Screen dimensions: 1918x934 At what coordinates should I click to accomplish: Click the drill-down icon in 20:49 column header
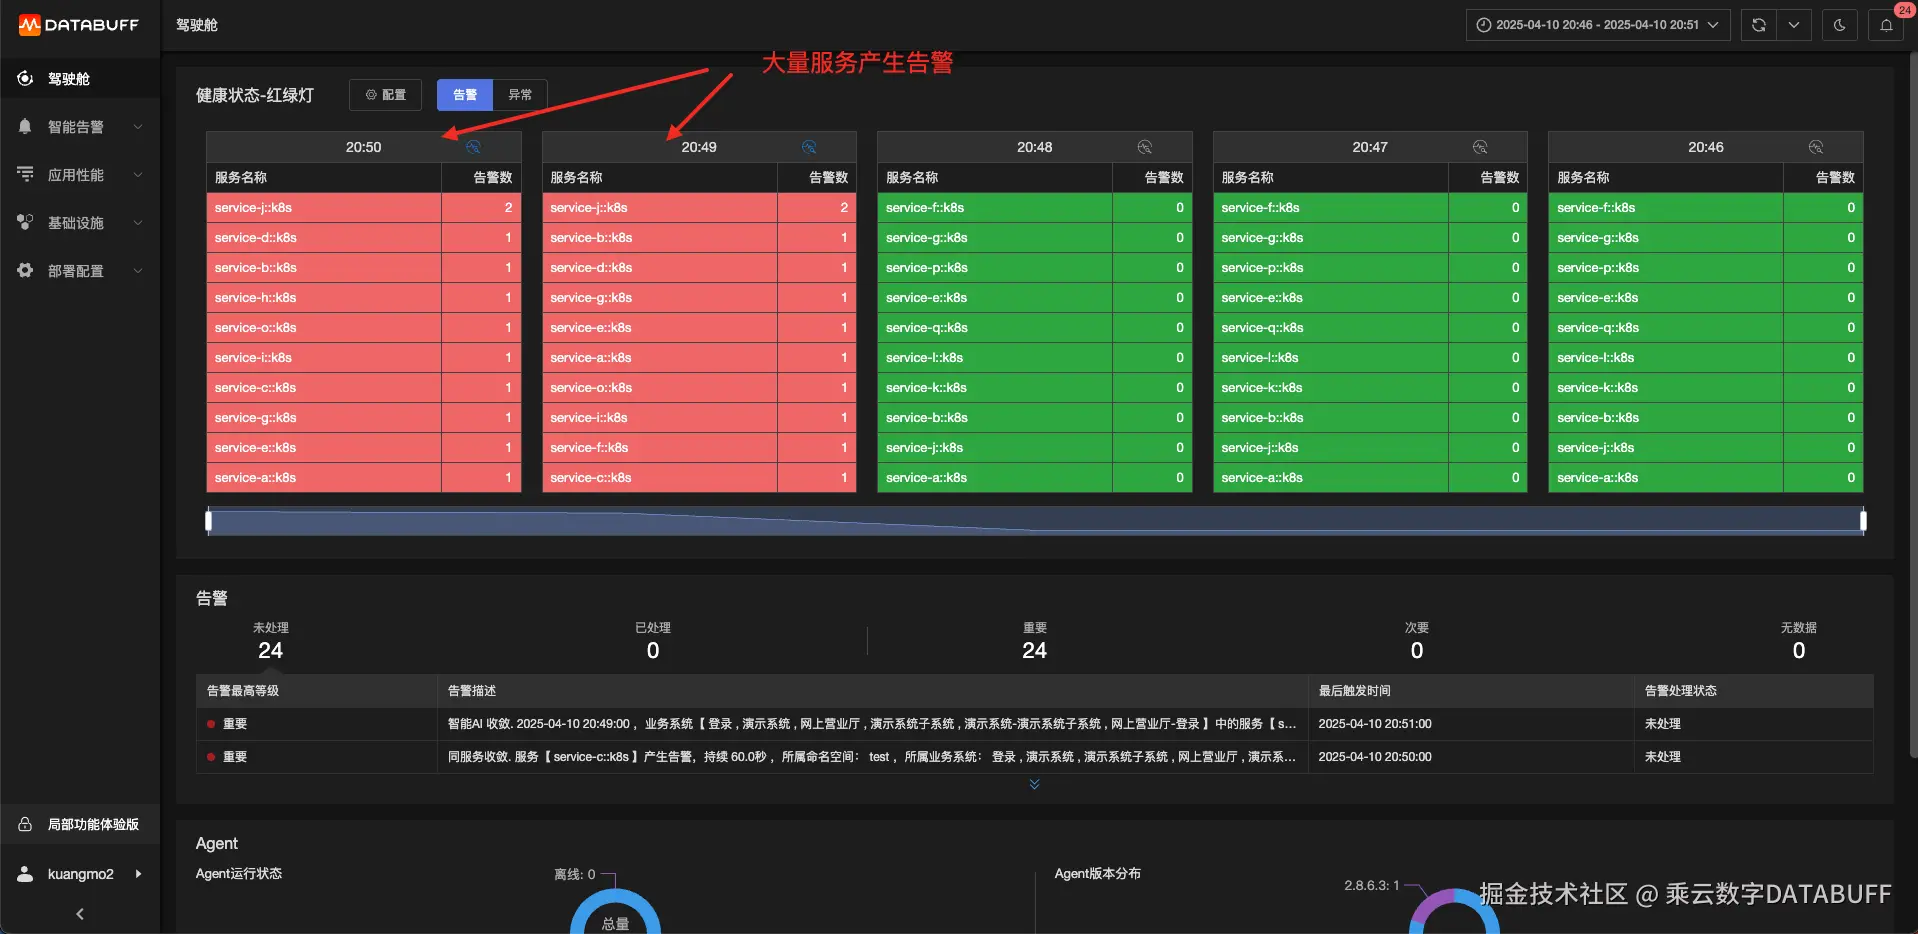coord(809,147)
